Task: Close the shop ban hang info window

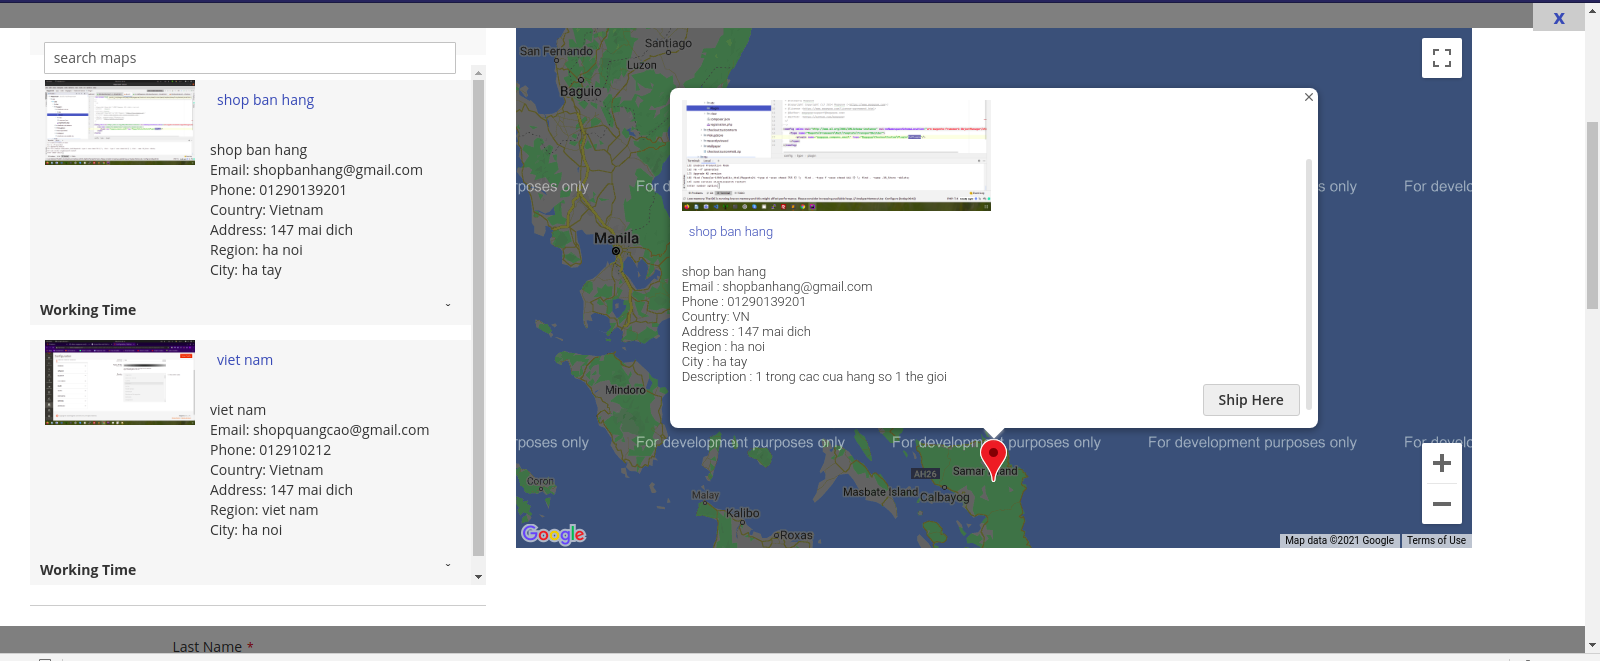Action: [1308, 97]
